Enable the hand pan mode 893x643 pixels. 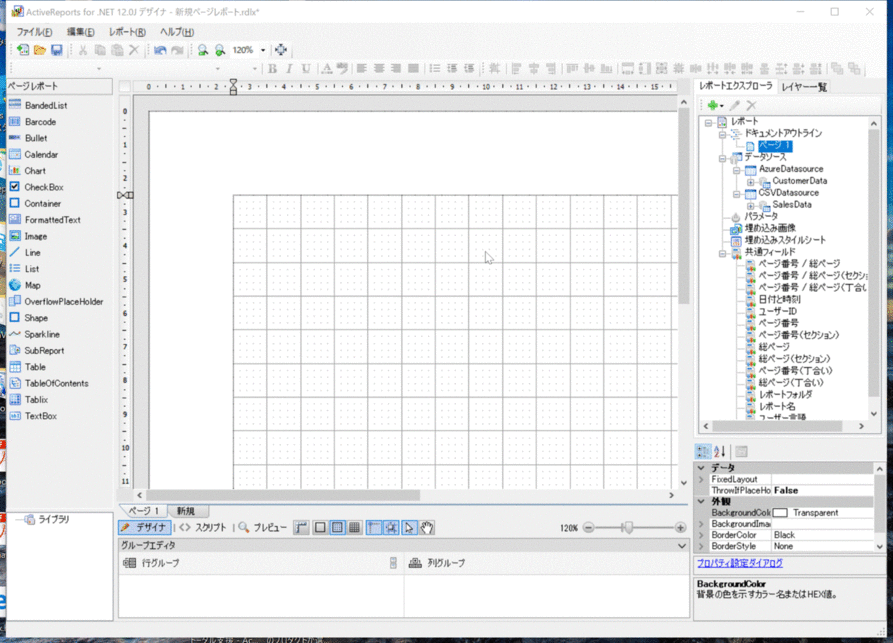pyautogui.click(x=427, y=528)
